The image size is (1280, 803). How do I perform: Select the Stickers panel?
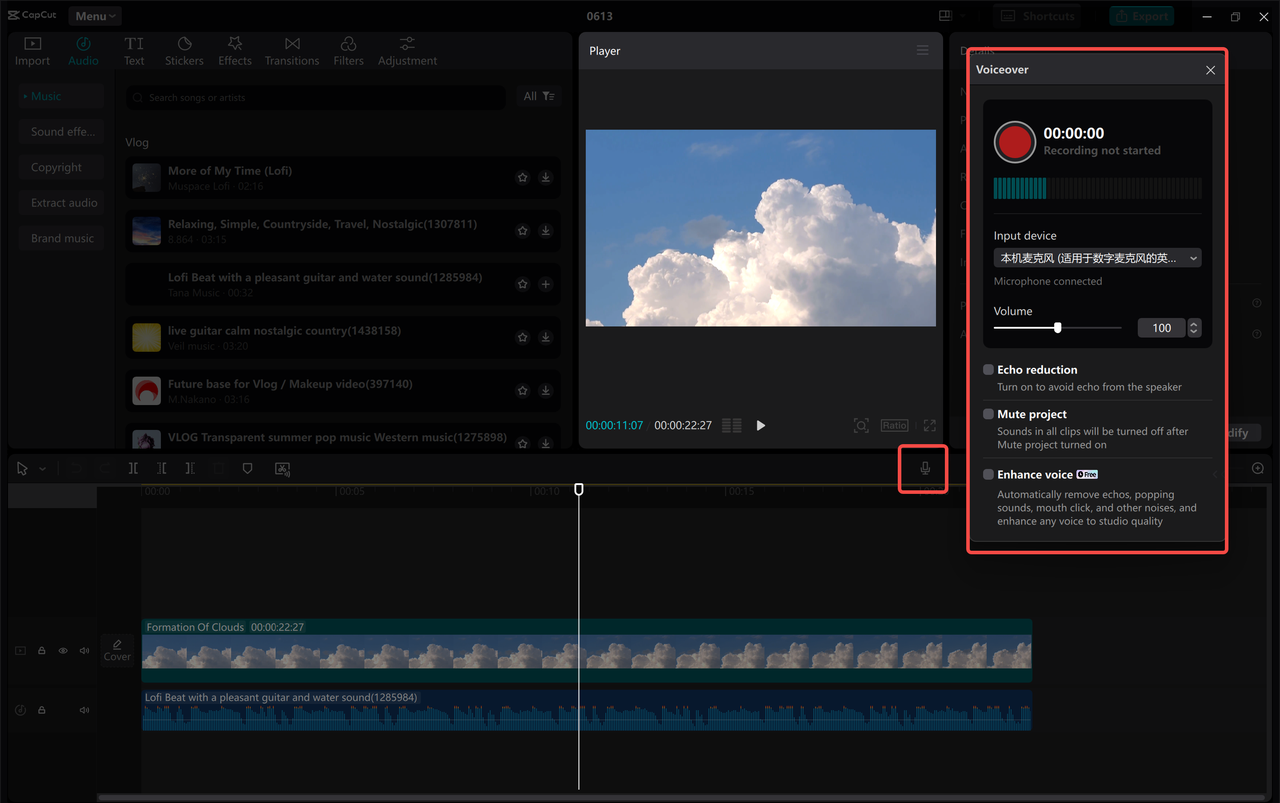[184, 50]
